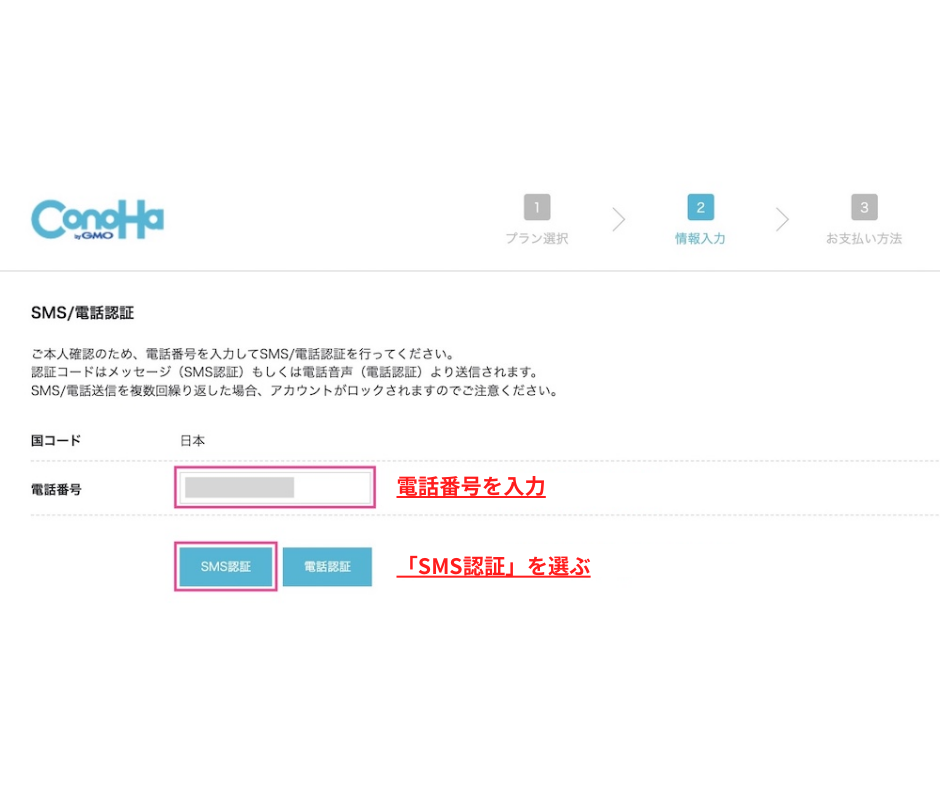The image size is (940, 788).
Task: Click the line starting ご本人確認のため
Action: 243,354
